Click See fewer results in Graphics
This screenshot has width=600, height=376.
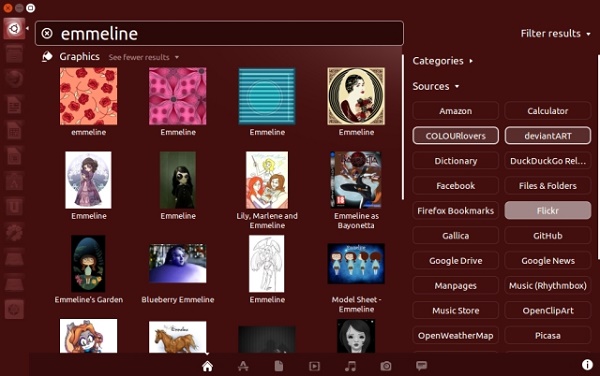[x=143, y=57]
